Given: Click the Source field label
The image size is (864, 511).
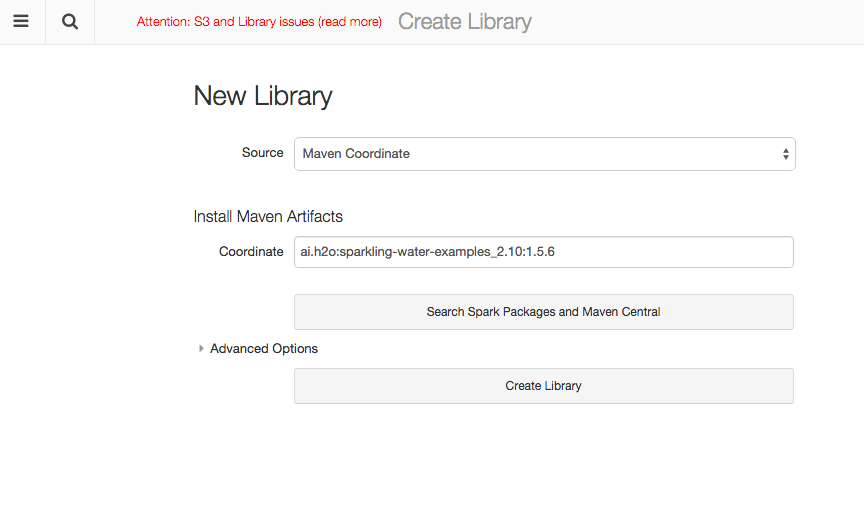Looking at the screenshot, I should tap(262, 153).
